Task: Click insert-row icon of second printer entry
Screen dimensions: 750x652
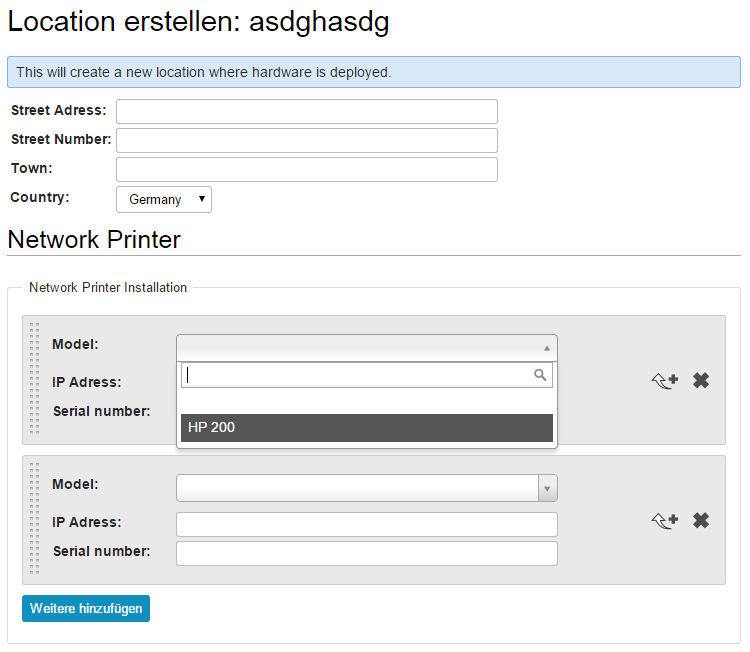Action: tap(665, 520)
